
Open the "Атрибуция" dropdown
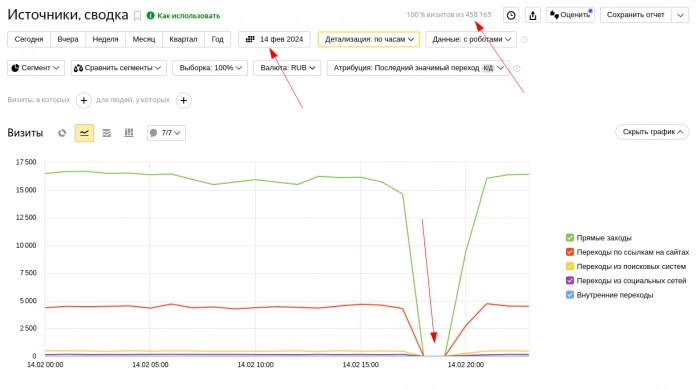click(x=418, y=68)
